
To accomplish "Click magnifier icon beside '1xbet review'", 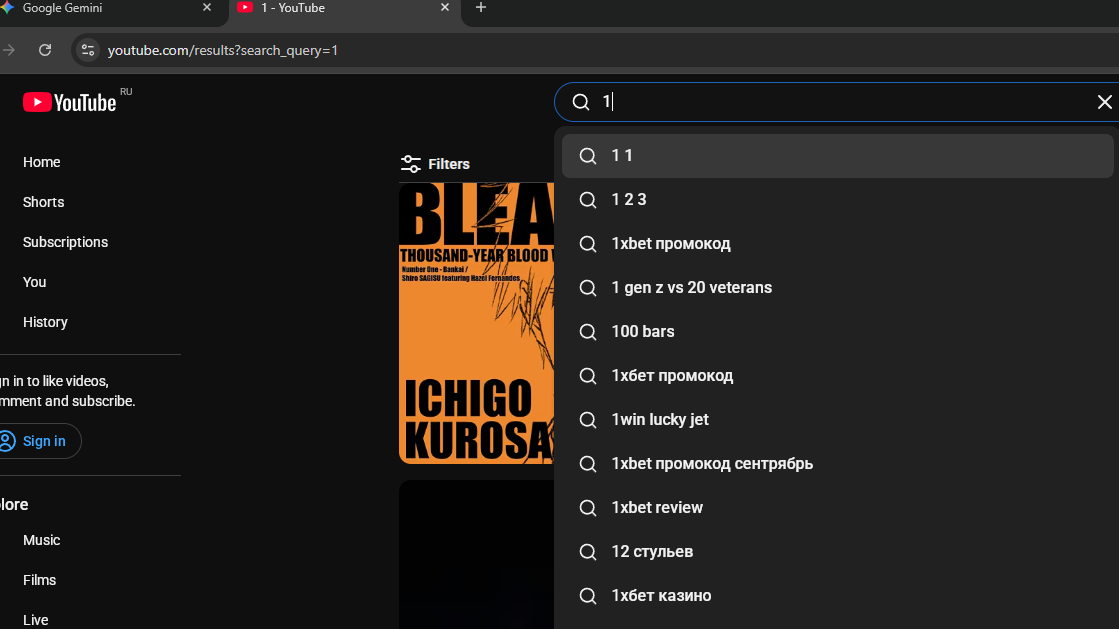I will click(x=588, y=508).
